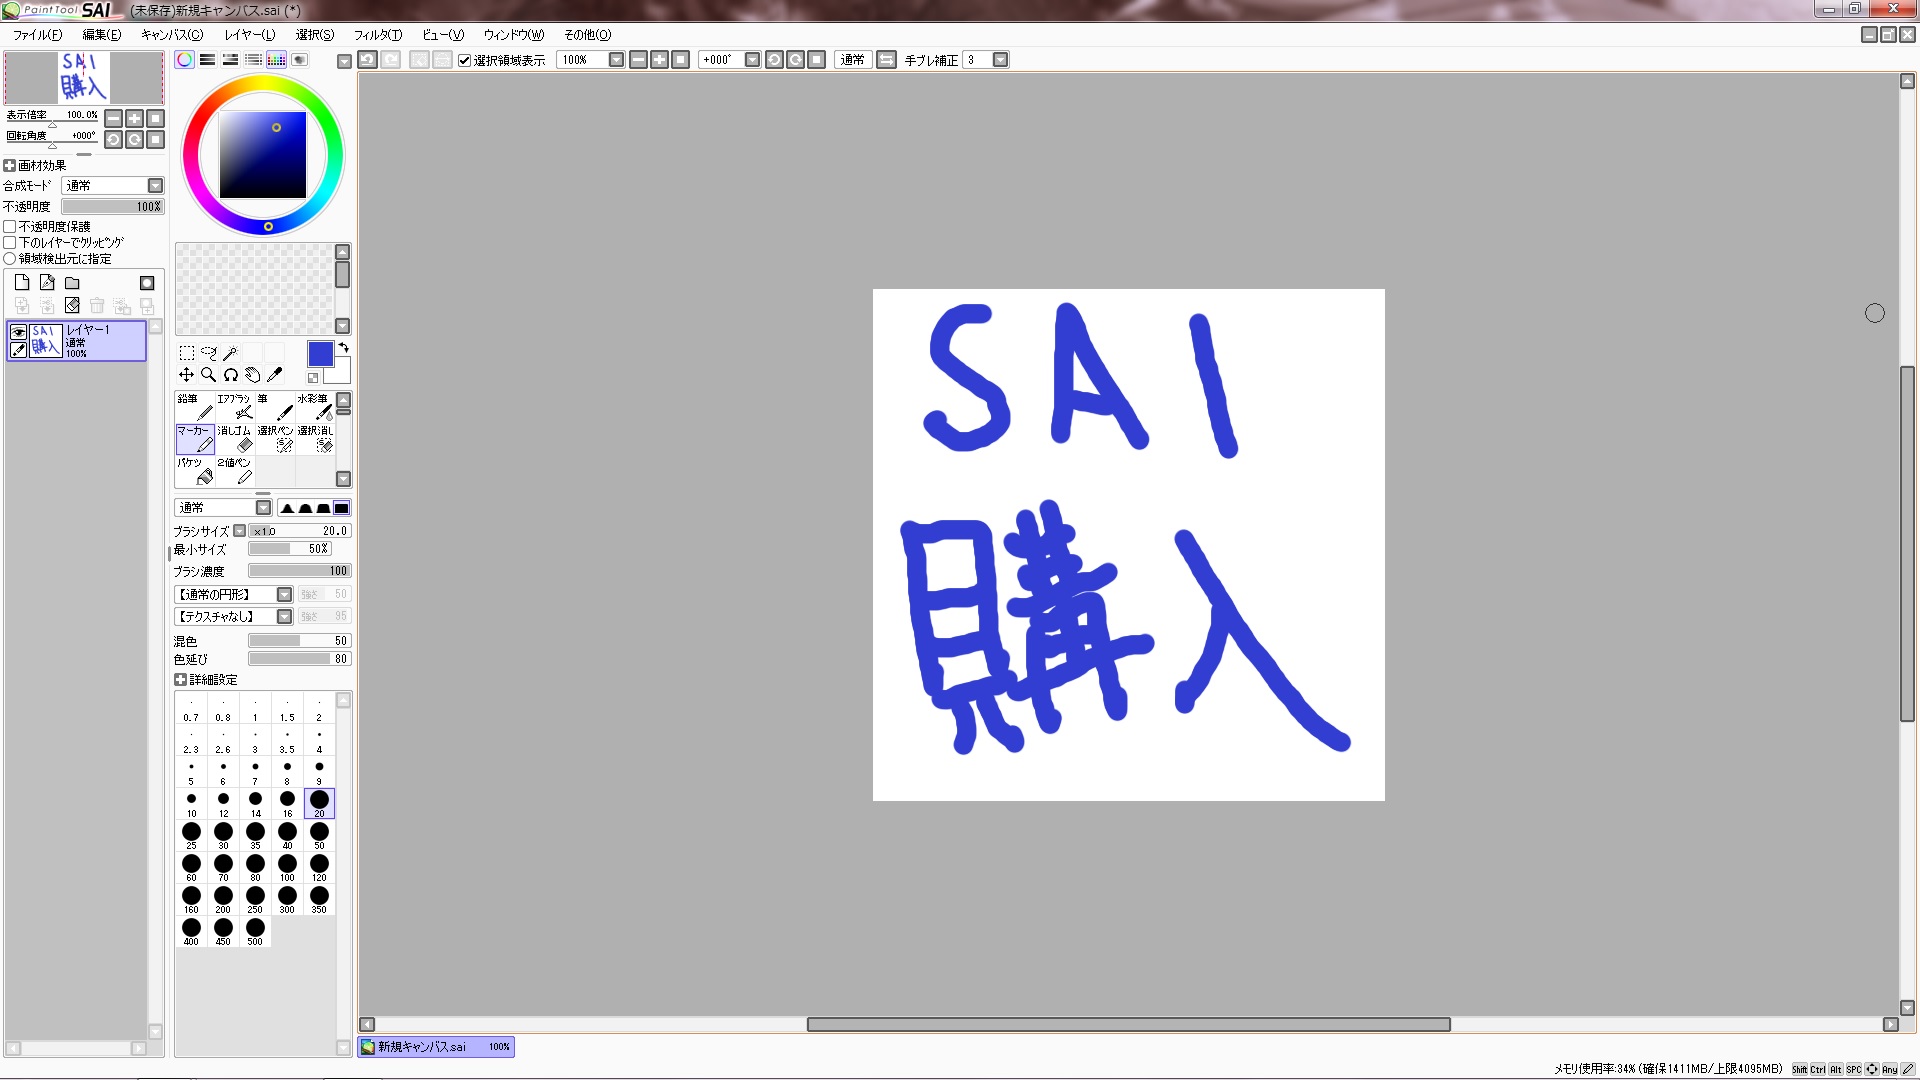Image resolution: width=1920 pixels, height=1080 pixels.
Task: Pick brush size 100 preset
Action: [x=287, y=867]
